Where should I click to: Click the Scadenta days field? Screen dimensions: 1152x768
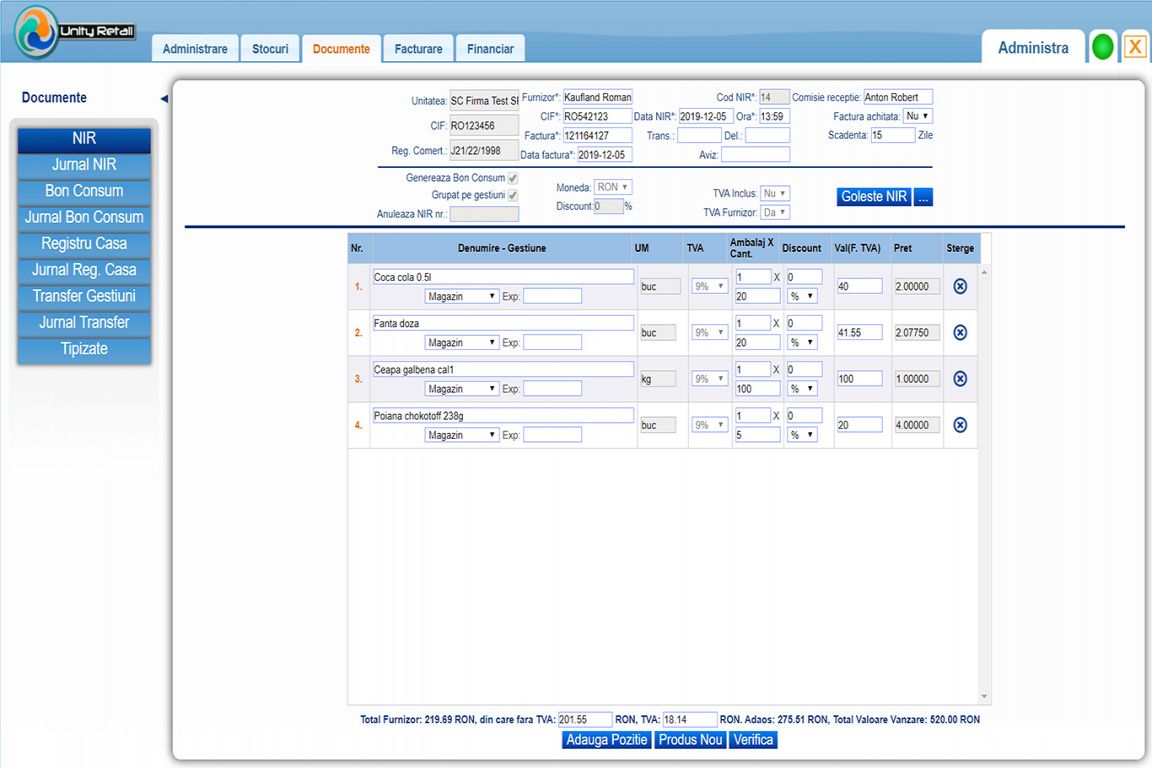[893, 135]
